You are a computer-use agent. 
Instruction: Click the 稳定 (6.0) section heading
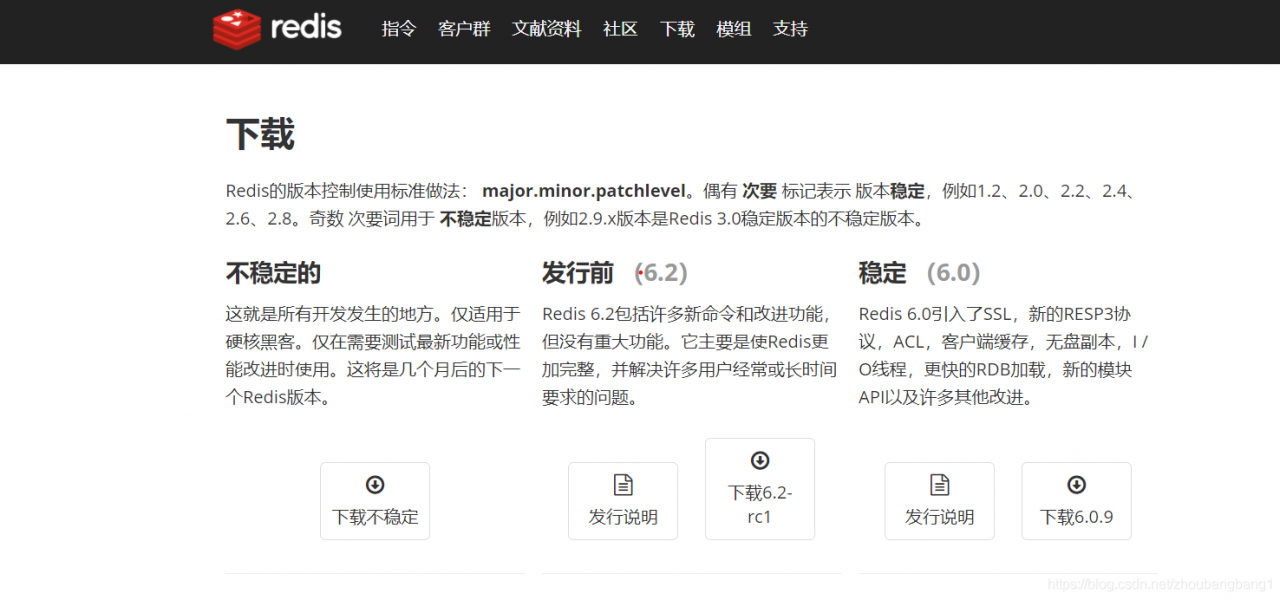click(919, 273)
